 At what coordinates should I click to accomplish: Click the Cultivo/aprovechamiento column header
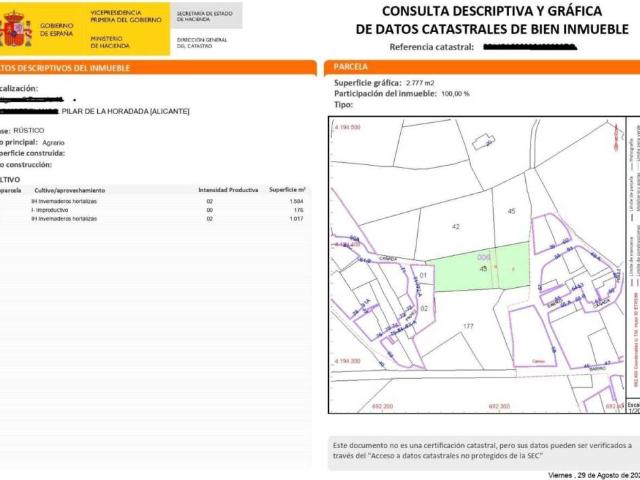[x=69, y=189]
